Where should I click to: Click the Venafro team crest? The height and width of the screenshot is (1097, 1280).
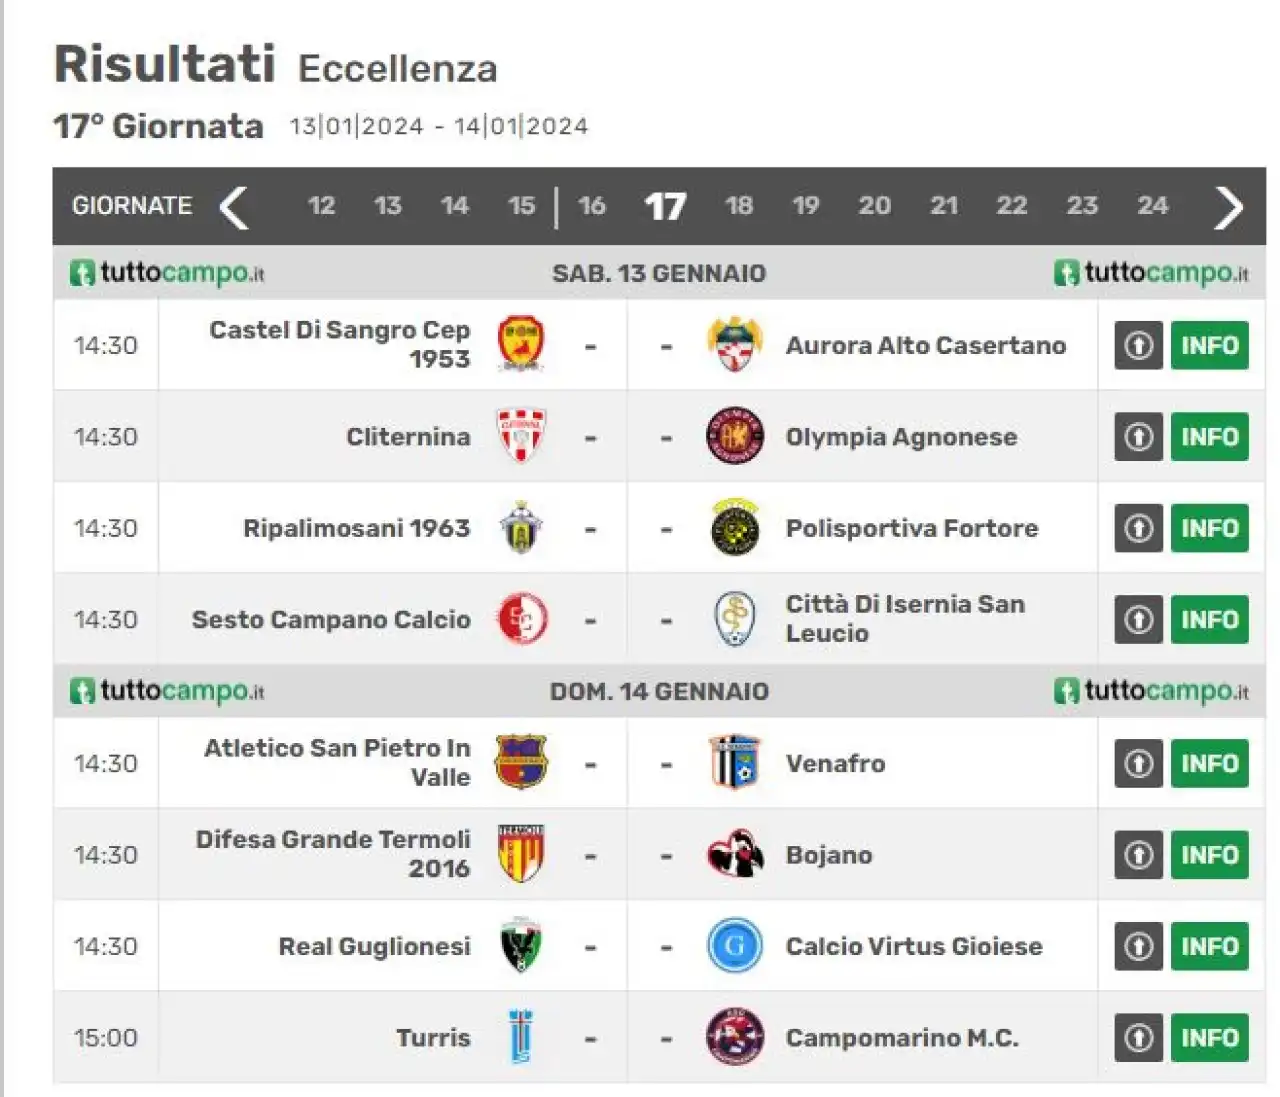tap(735, 763)
